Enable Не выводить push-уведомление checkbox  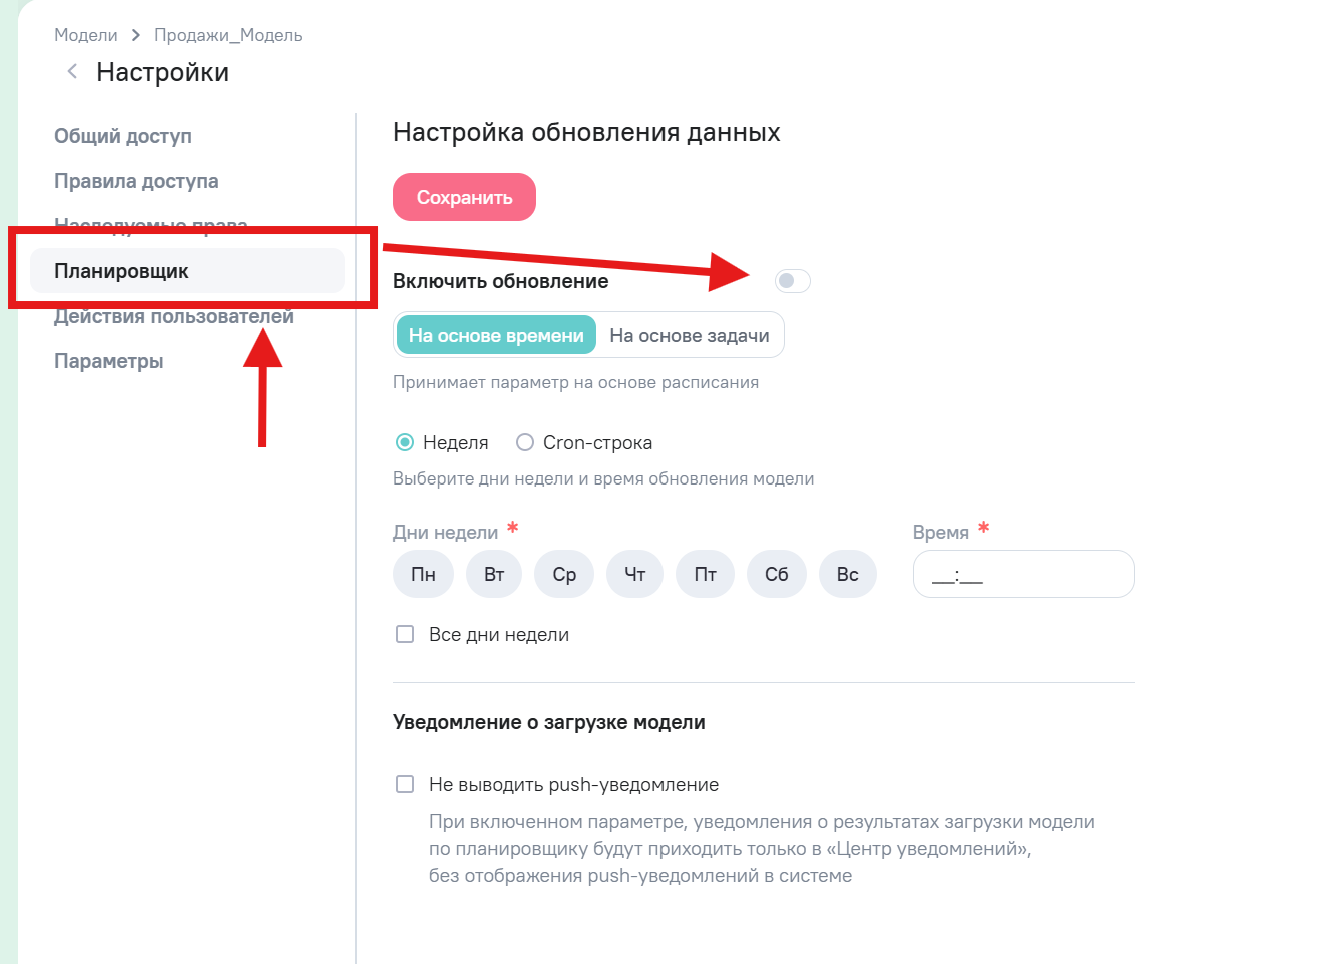[x=405, y=784]
